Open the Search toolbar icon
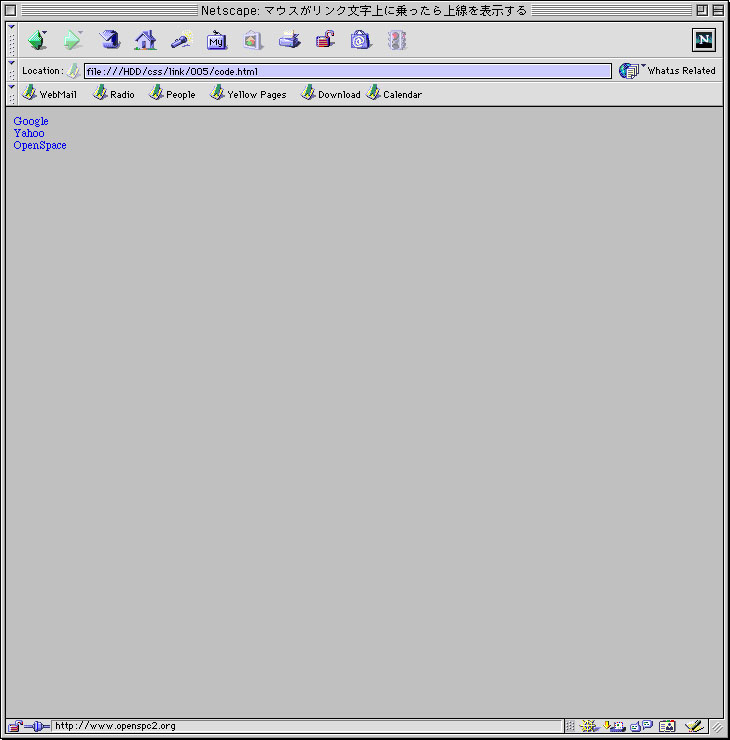Image resolution: width=730 pixels, height=740 pixels. (x=181, y=40)
